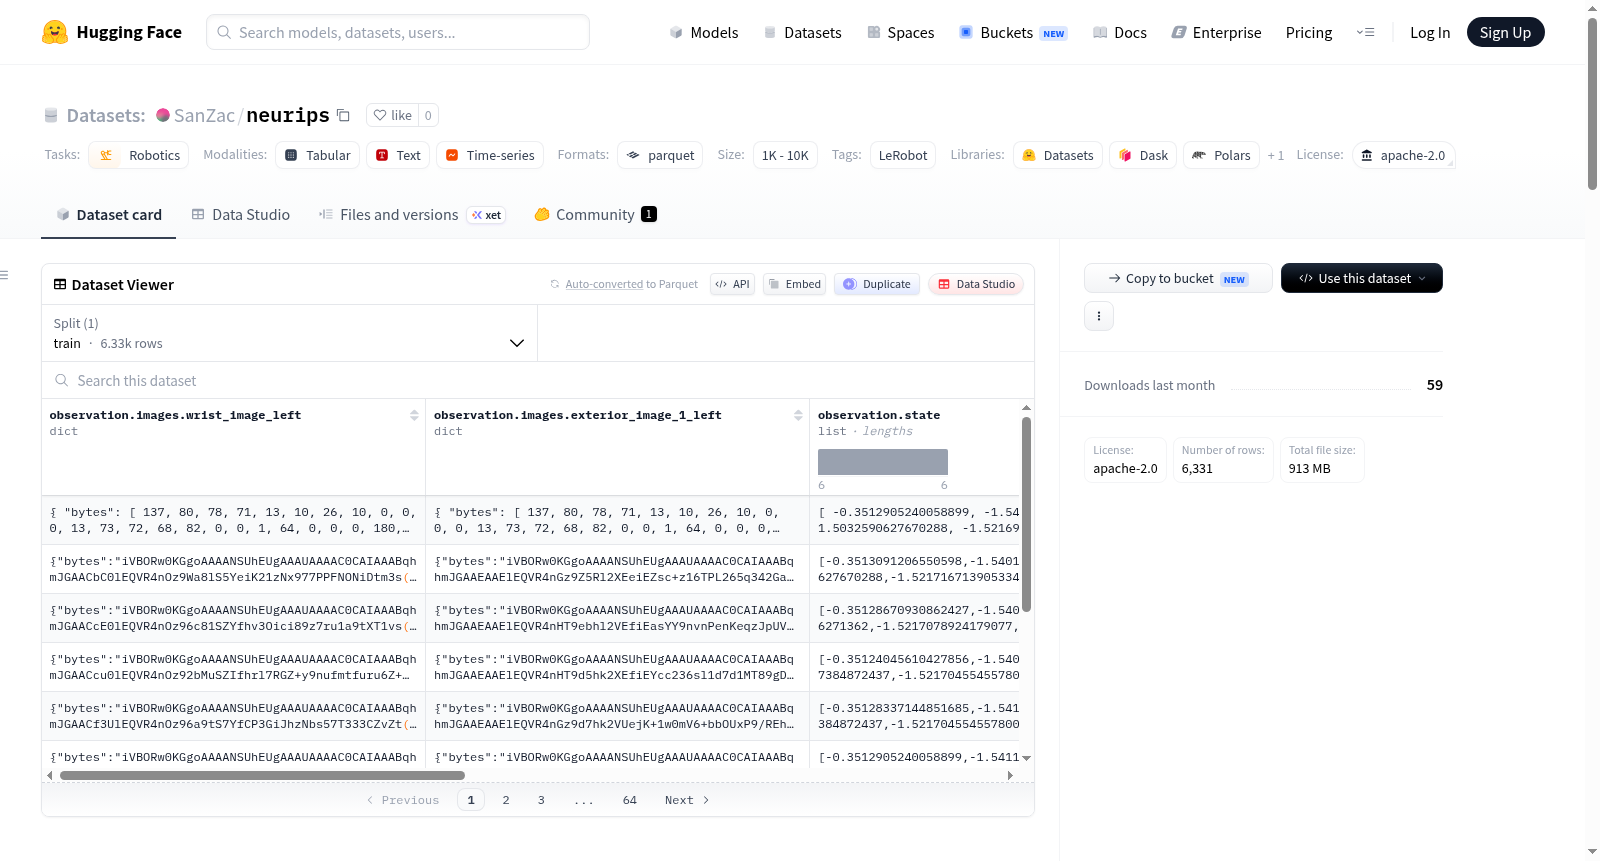
Task: Go to page 3 of results
Action: coord(541,800)
